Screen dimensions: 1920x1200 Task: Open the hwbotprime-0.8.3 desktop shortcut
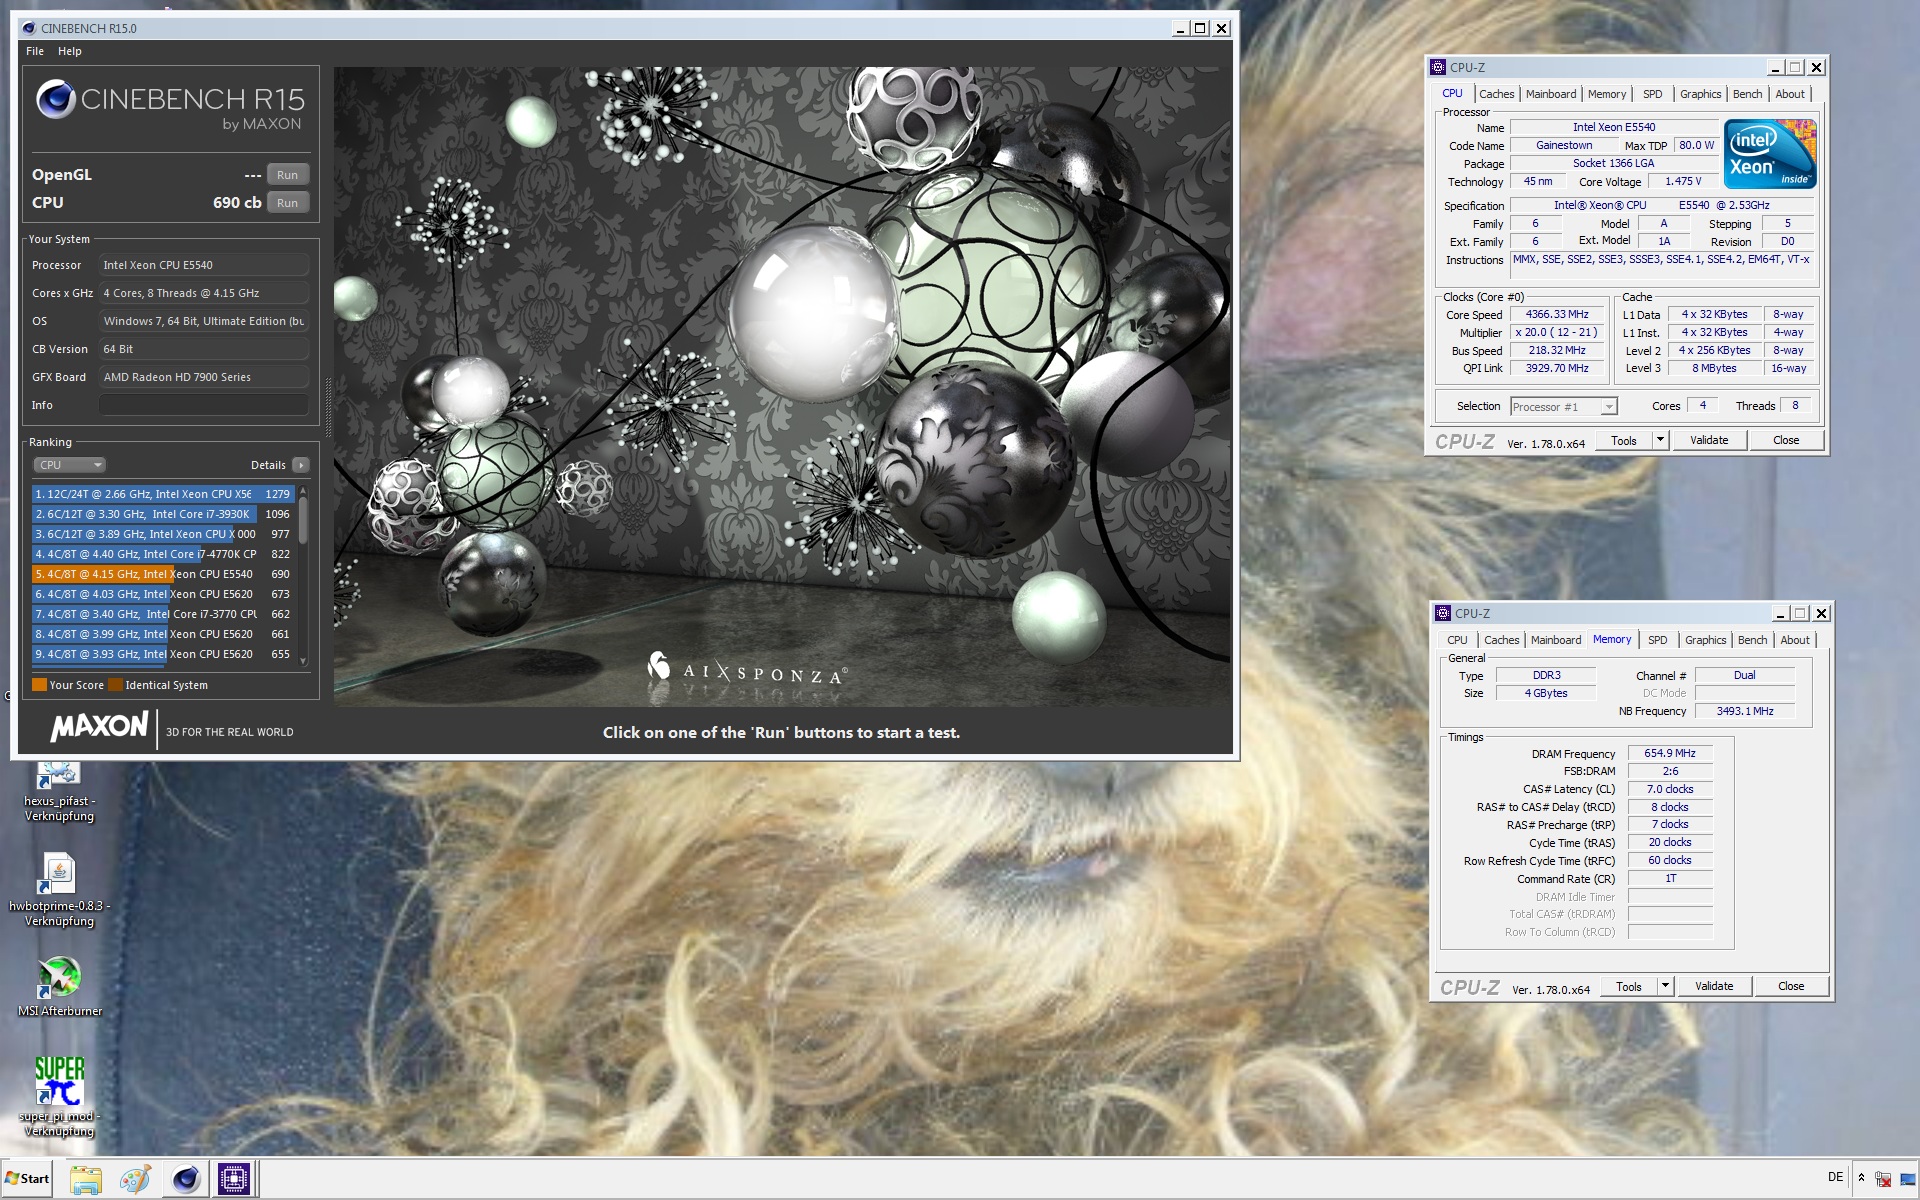(58, 888)
